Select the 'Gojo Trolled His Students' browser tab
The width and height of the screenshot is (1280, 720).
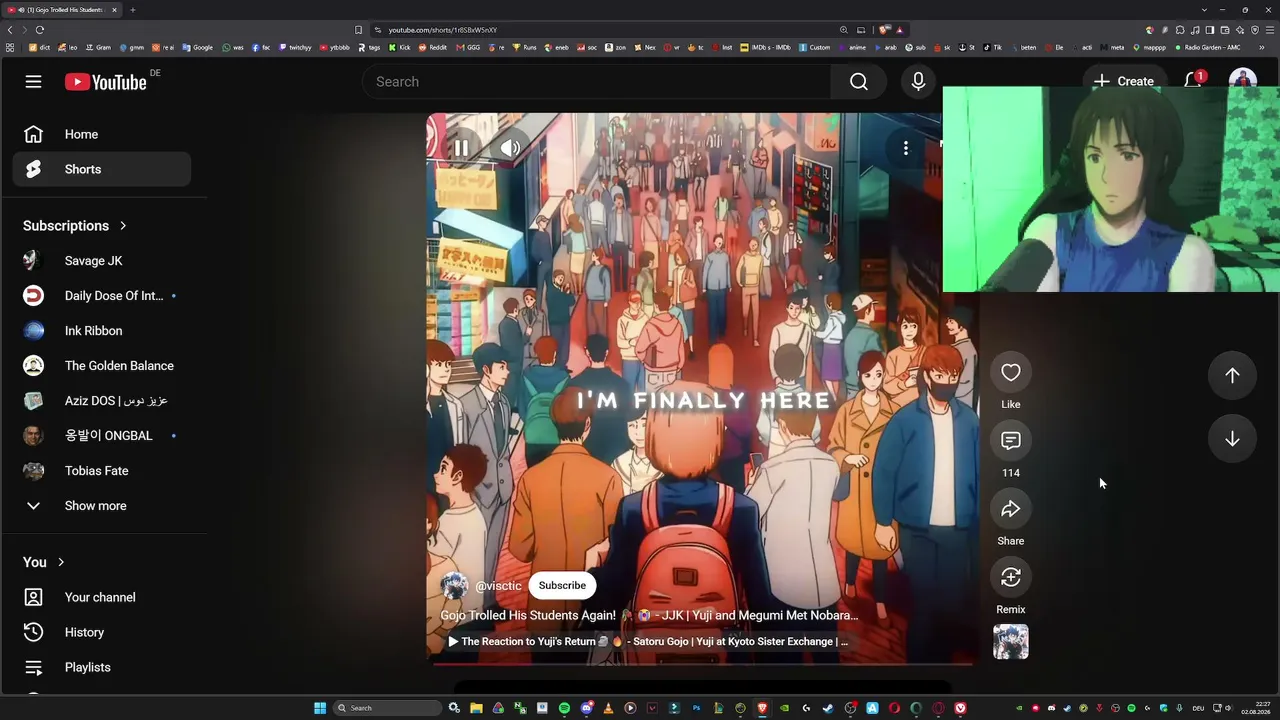tap(62, 10)
